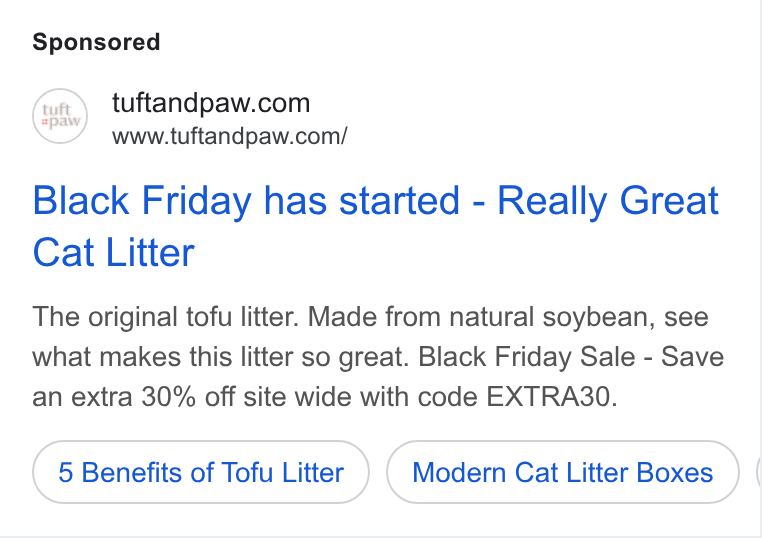Click the Sponsored label
The height and width of the screenshot is (538, 762).
point(96,42)
